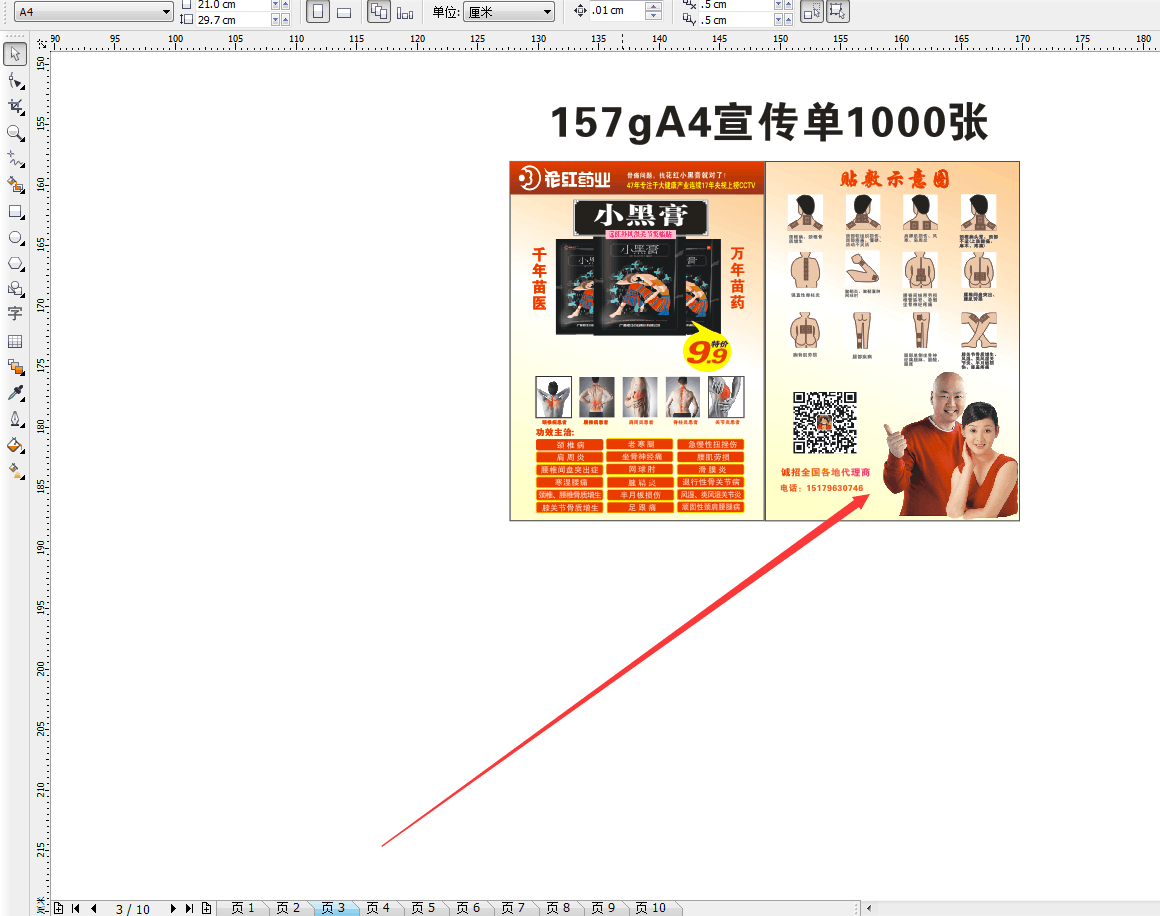This screenshot has height=916, width=1160.
Task: Add a page before the first page
Action: pos(58,908)
